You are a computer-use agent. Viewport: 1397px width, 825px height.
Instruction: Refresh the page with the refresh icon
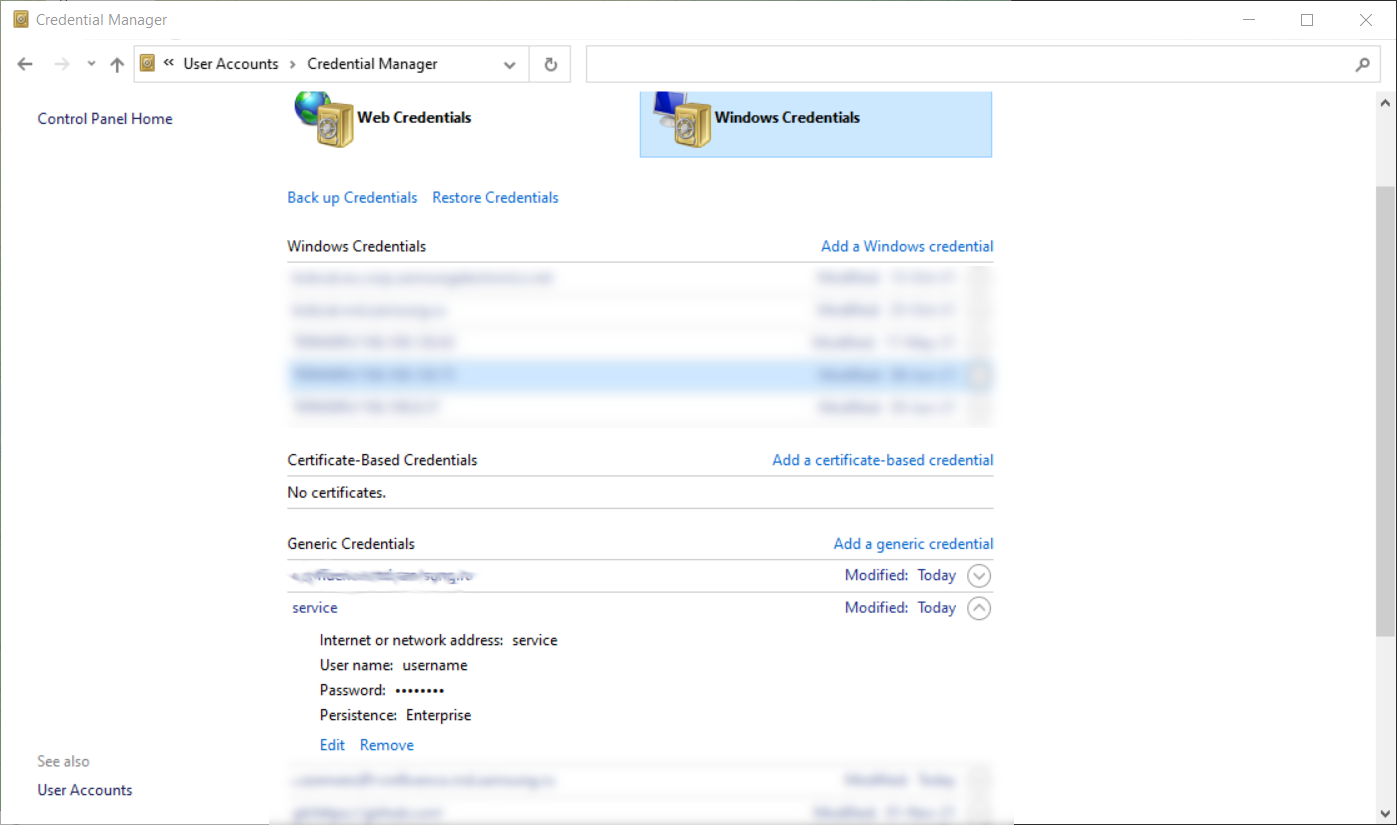550,63
